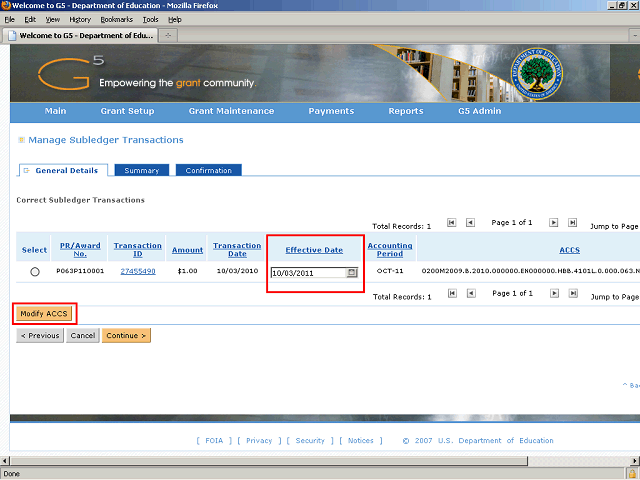
Task: Open transaction ID 27455490 link
Action: 138,271
